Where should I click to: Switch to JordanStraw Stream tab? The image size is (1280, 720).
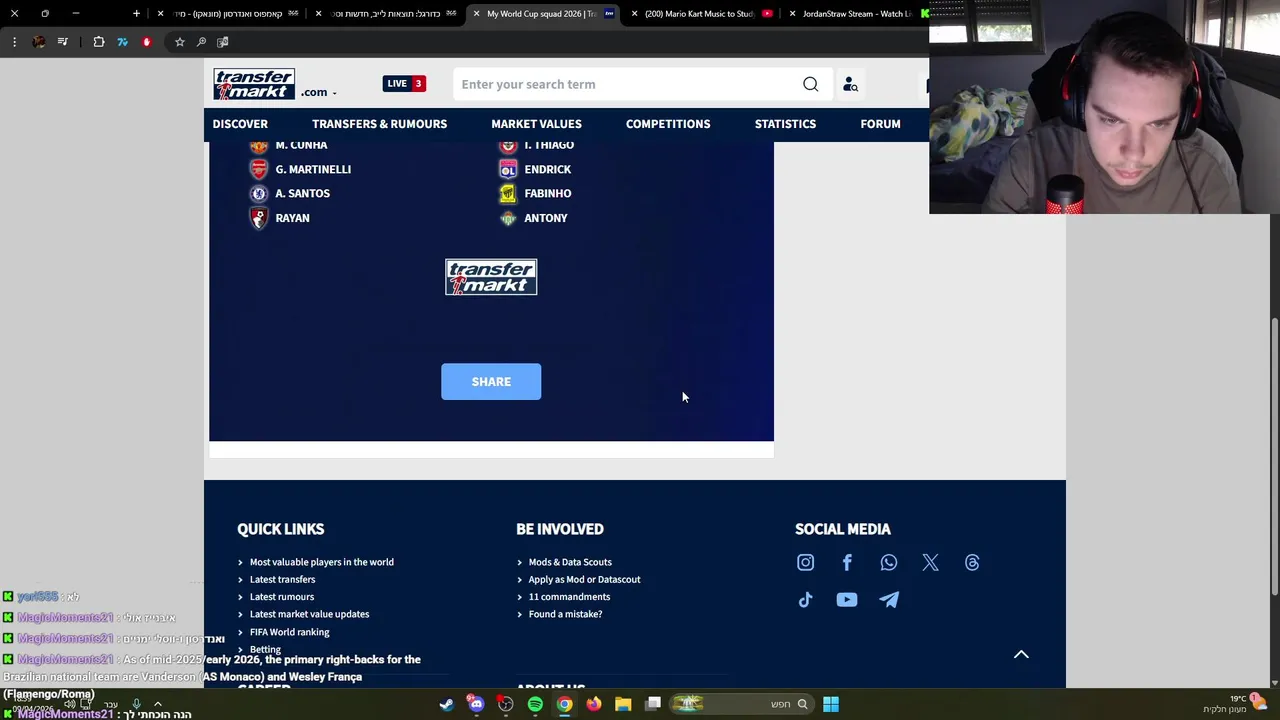[x=855, y=14]
